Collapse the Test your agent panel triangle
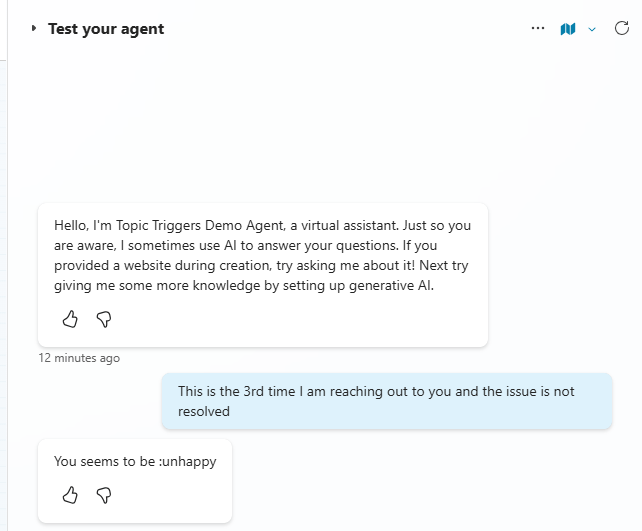The image size is (642, 531). [34, 29]
